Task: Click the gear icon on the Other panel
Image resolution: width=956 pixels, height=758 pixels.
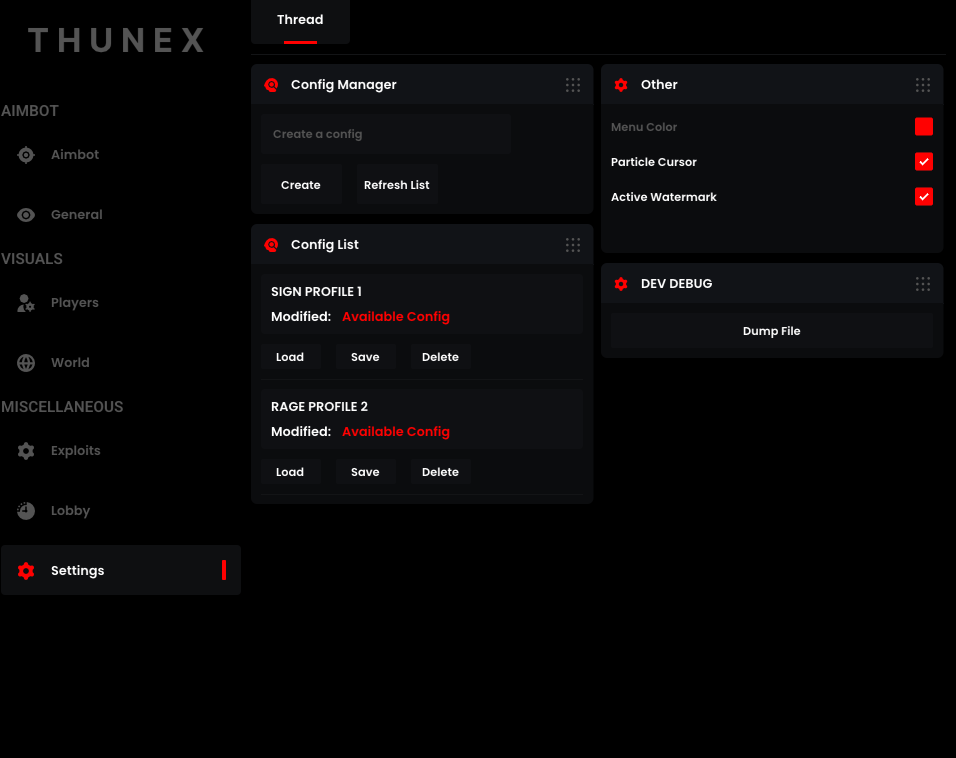Action: [x=620, y=85]
